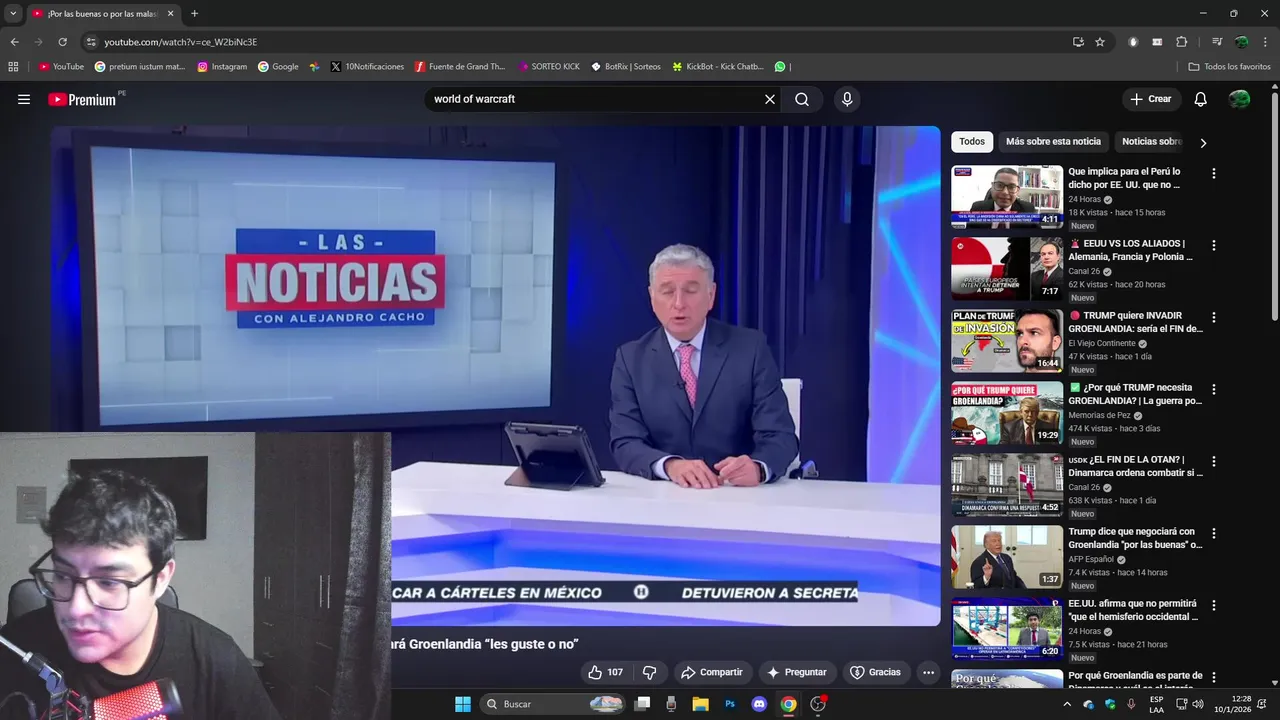Open Google bookmark

click(x=278, y=67)
